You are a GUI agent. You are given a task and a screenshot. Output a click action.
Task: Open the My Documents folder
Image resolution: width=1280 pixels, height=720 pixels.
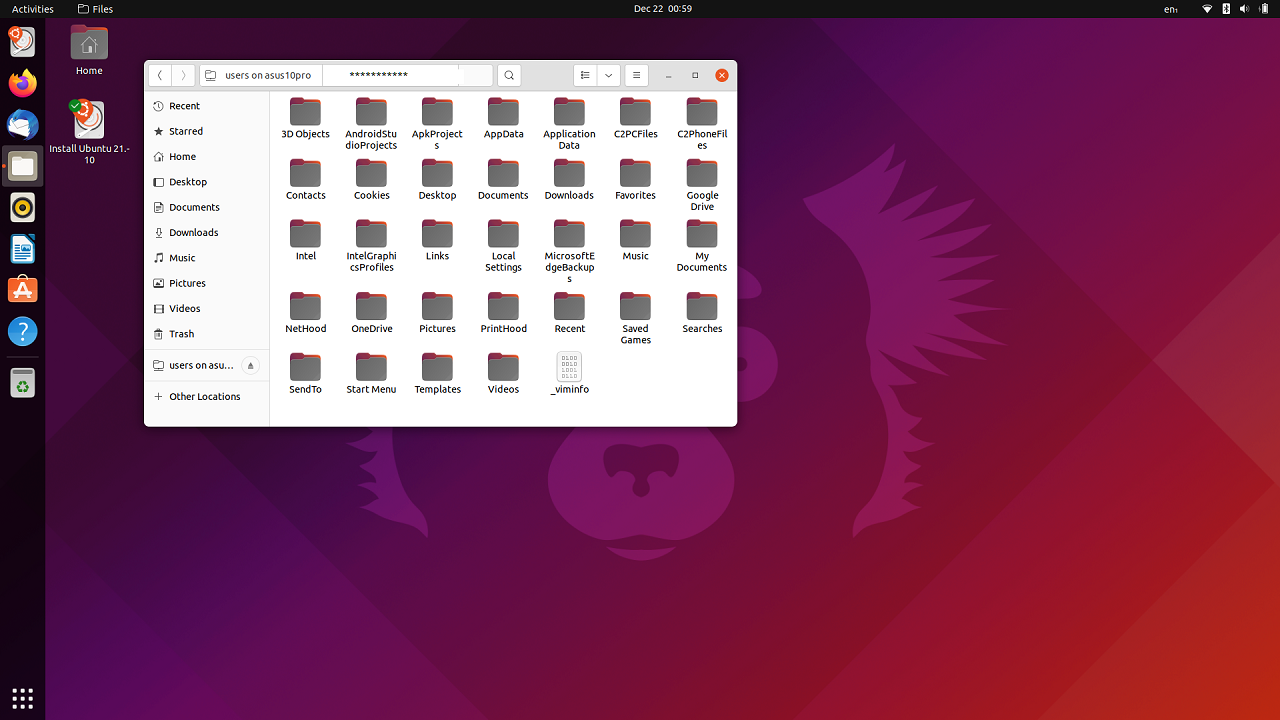[x=702, y=246]
